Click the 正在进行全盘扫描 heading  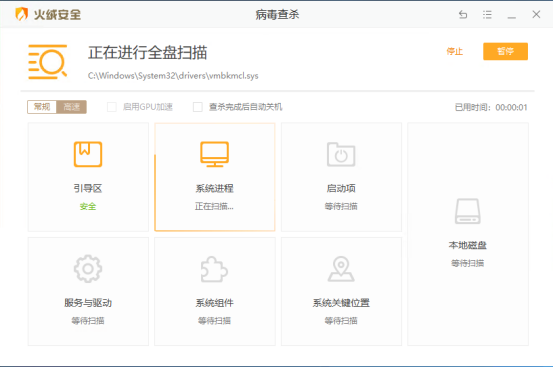click(x=147, y=53)
